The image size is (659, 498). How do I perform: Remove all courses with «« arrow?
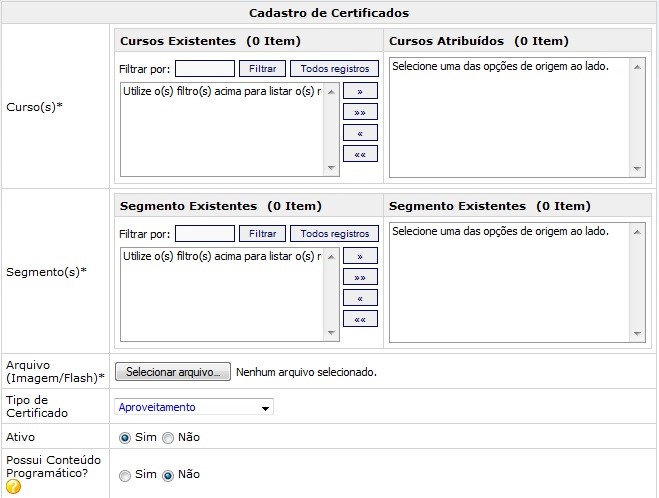coord(359,154)
